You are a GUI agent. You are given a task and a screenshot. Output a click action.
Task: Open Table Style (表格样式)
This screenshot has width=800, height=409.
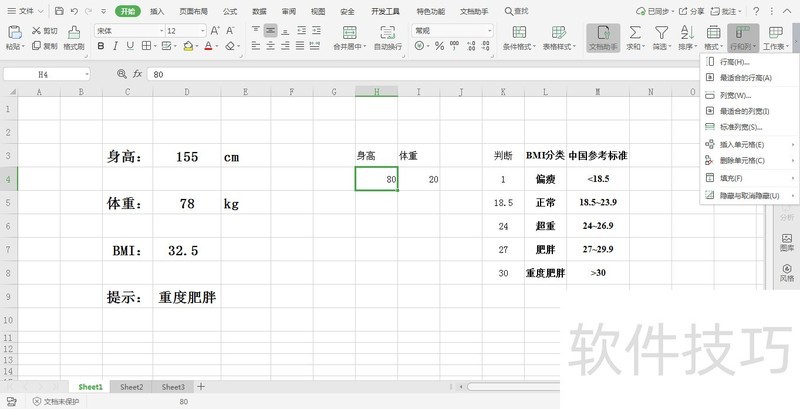pyautogui.click(x=559, y=38)
